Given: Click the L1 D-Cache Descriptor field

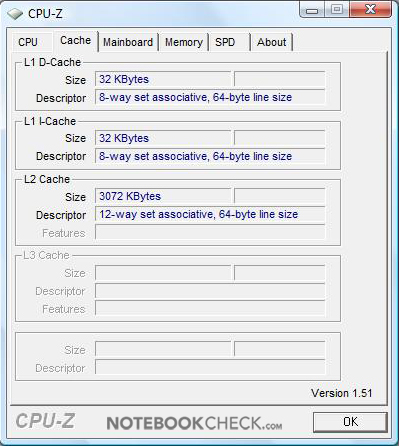Looking at the screenshot, I should (210, 97).
